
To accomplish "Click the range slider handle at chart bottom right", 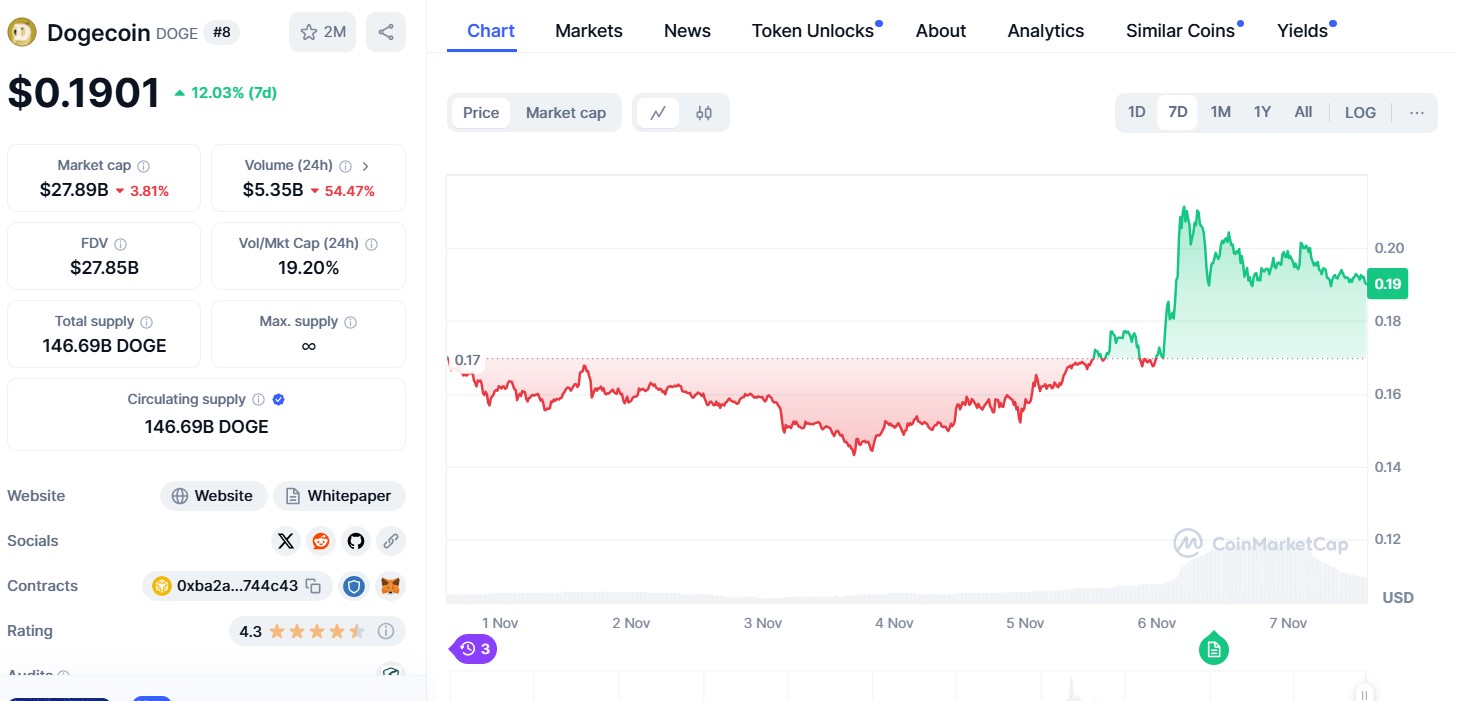I will [x=1364, y=694].
